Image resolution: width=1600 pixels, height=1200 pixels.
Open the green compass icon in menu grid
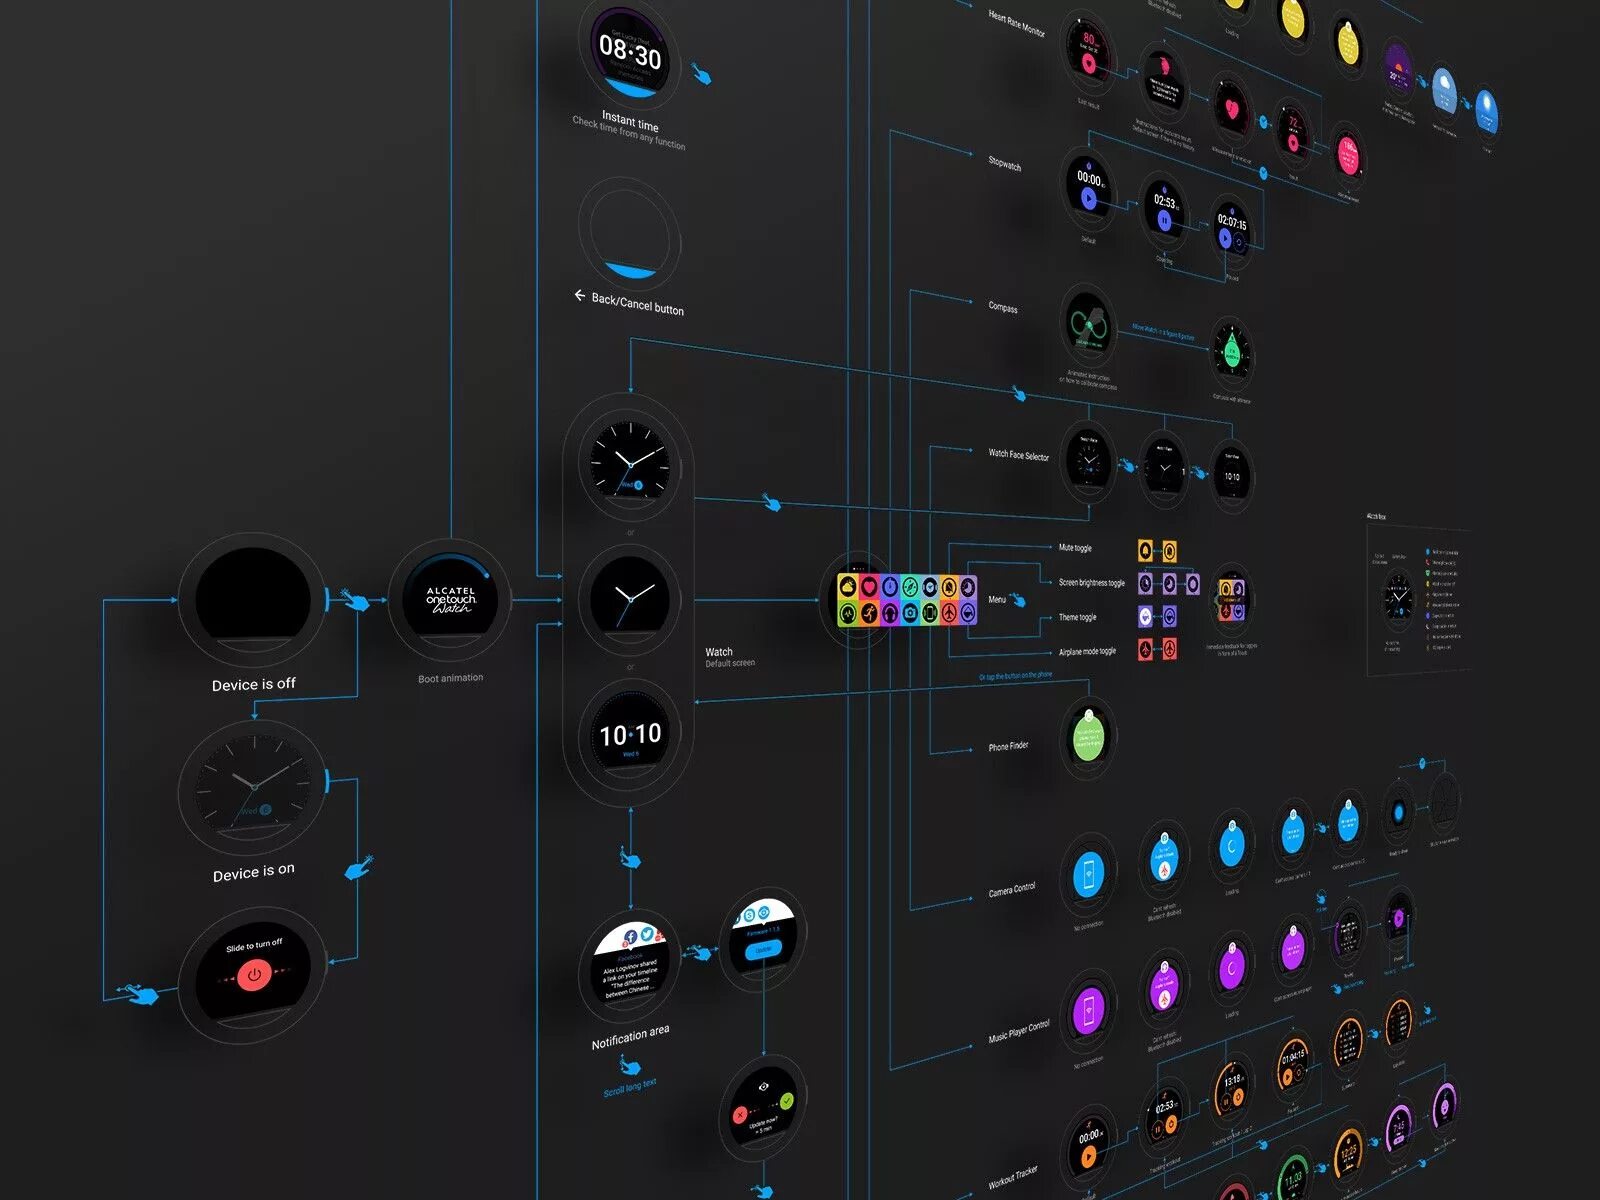pyautogui.click(x=910, y=587)
